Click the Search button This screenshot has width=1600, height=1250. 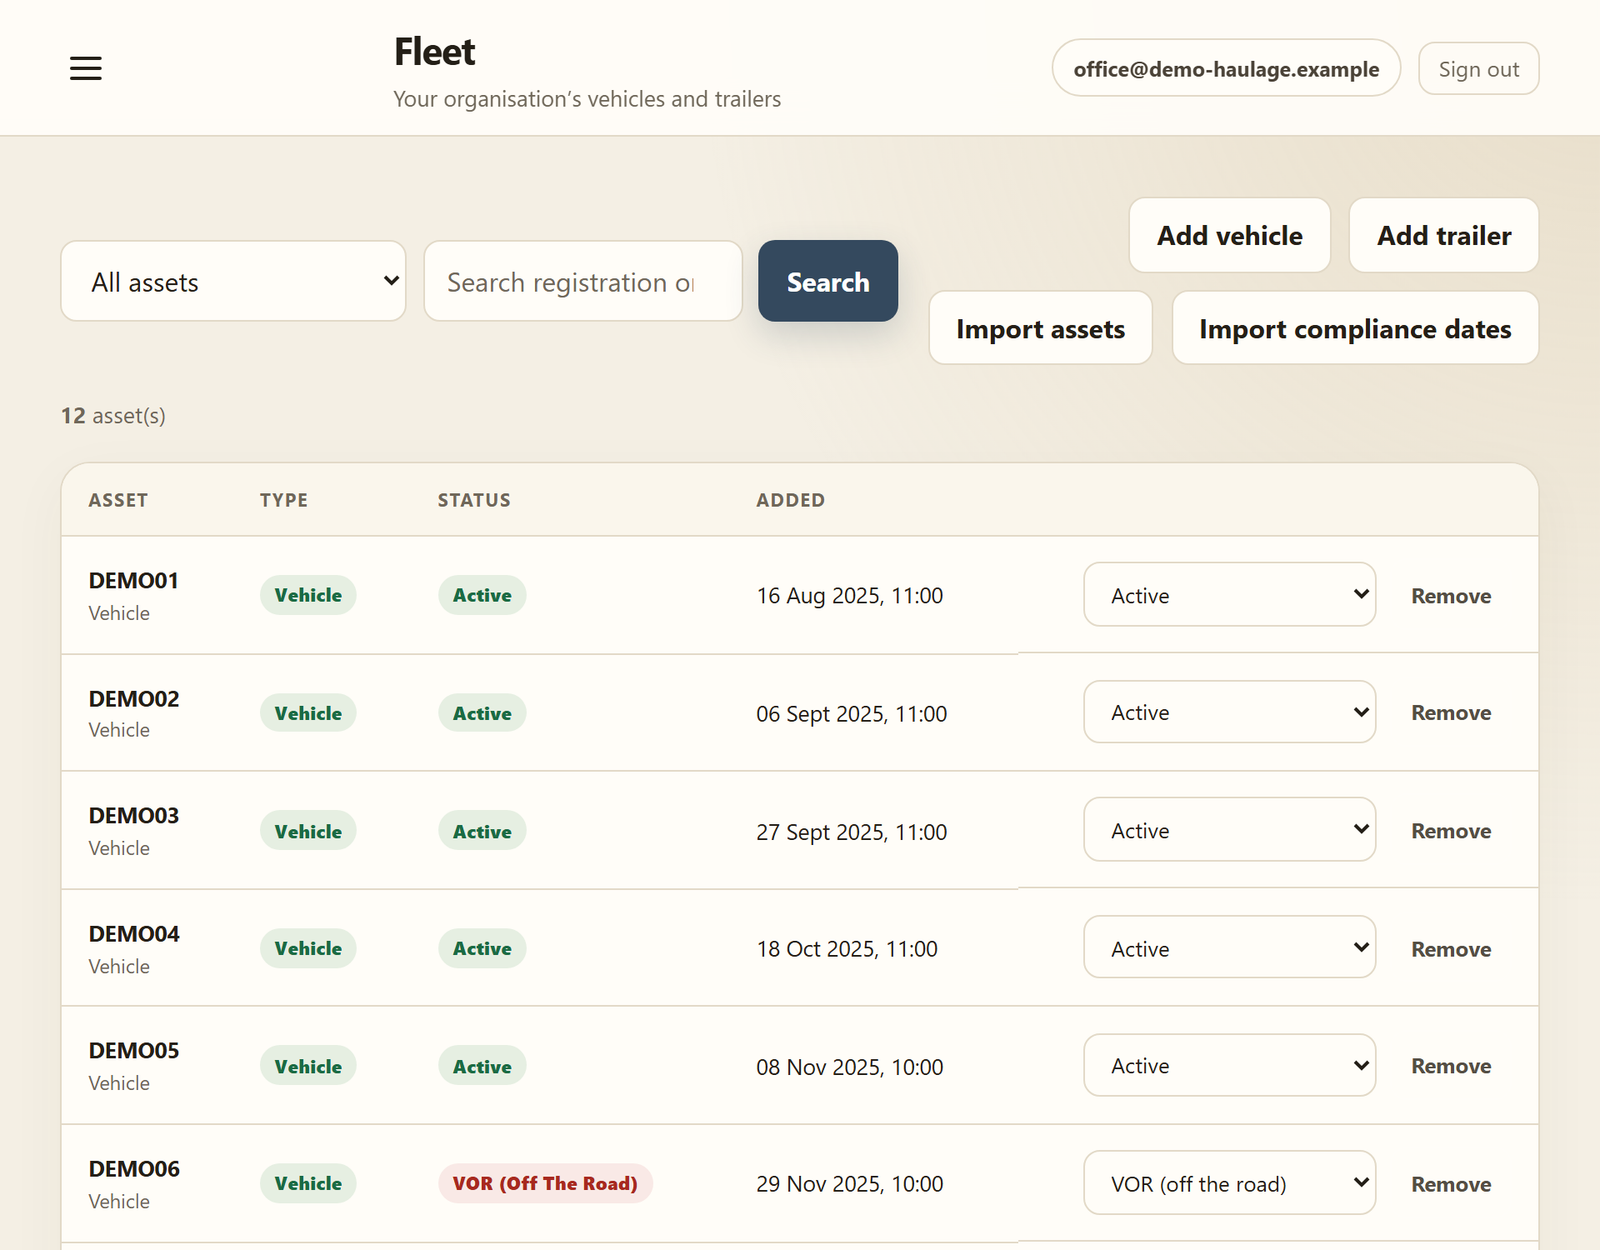pyautogui.click(x=828, y=281)
